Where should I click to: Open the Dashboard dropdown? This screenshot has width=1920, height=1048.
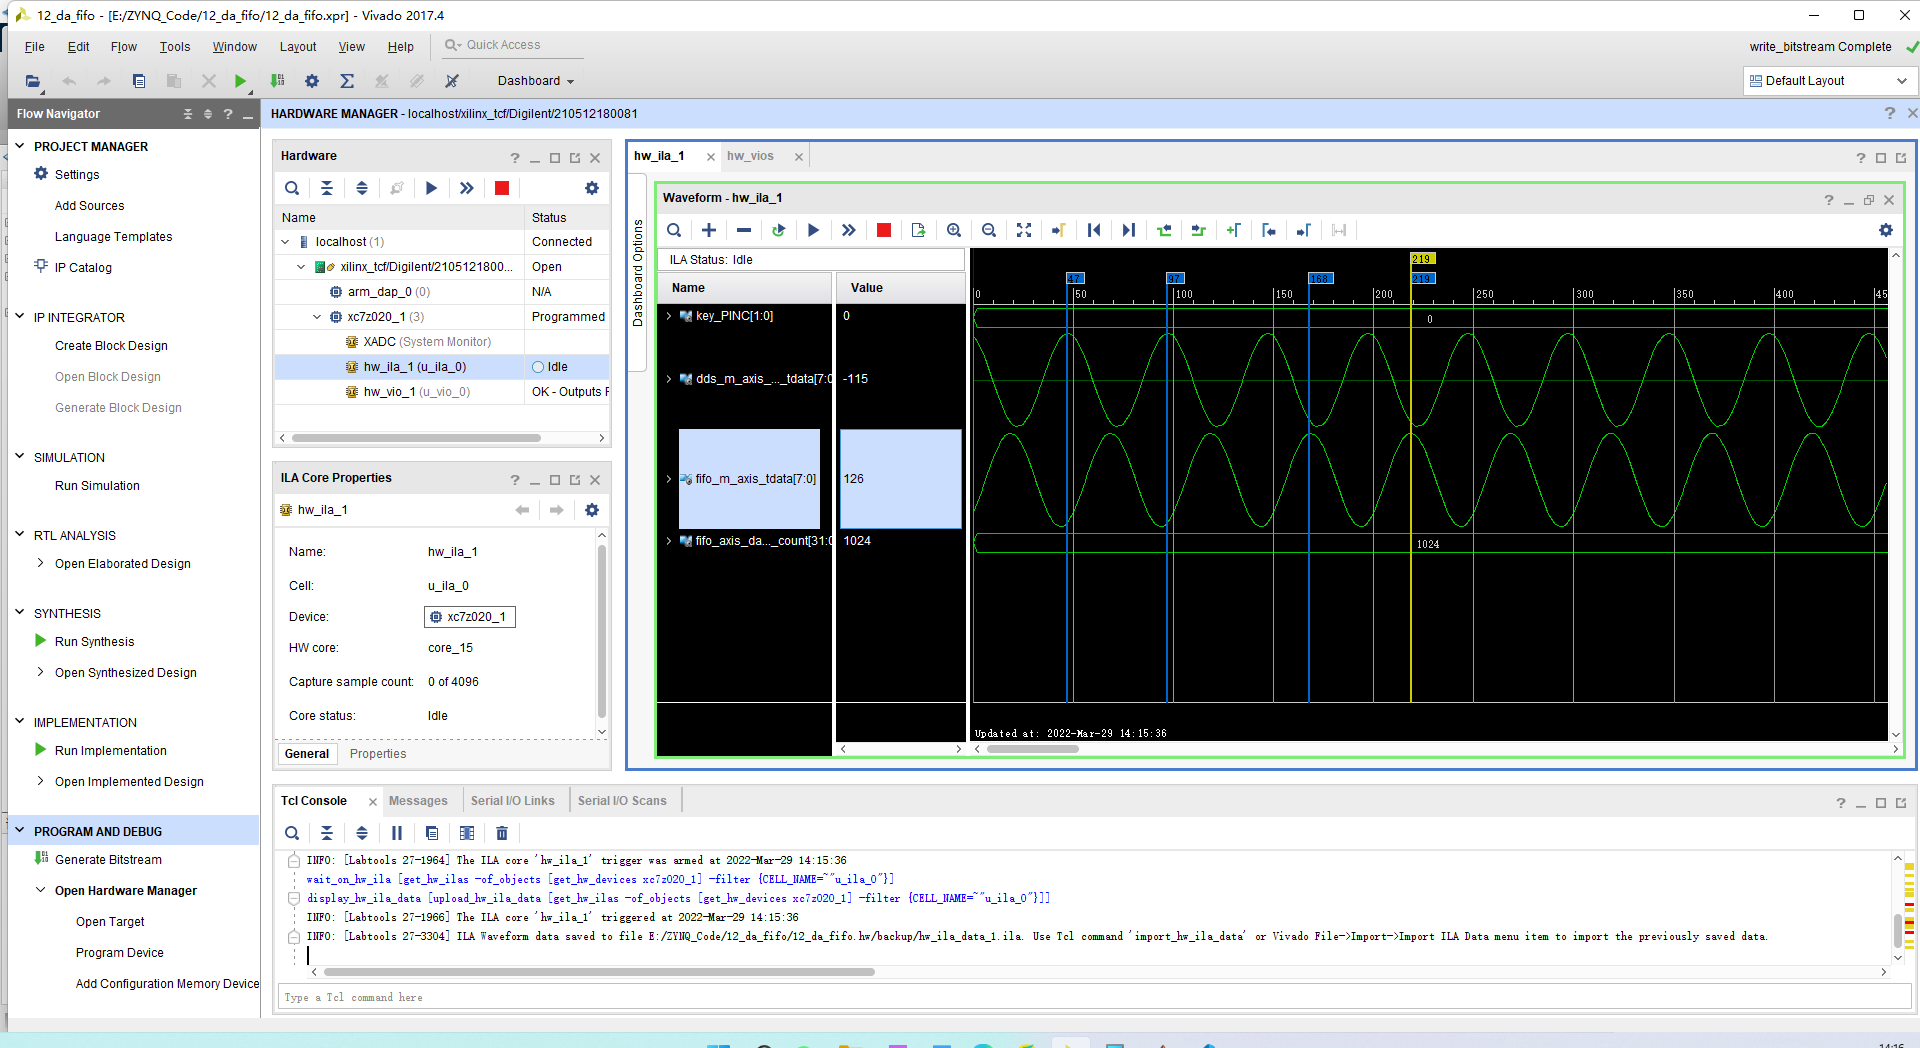click(x=536, y=81)
